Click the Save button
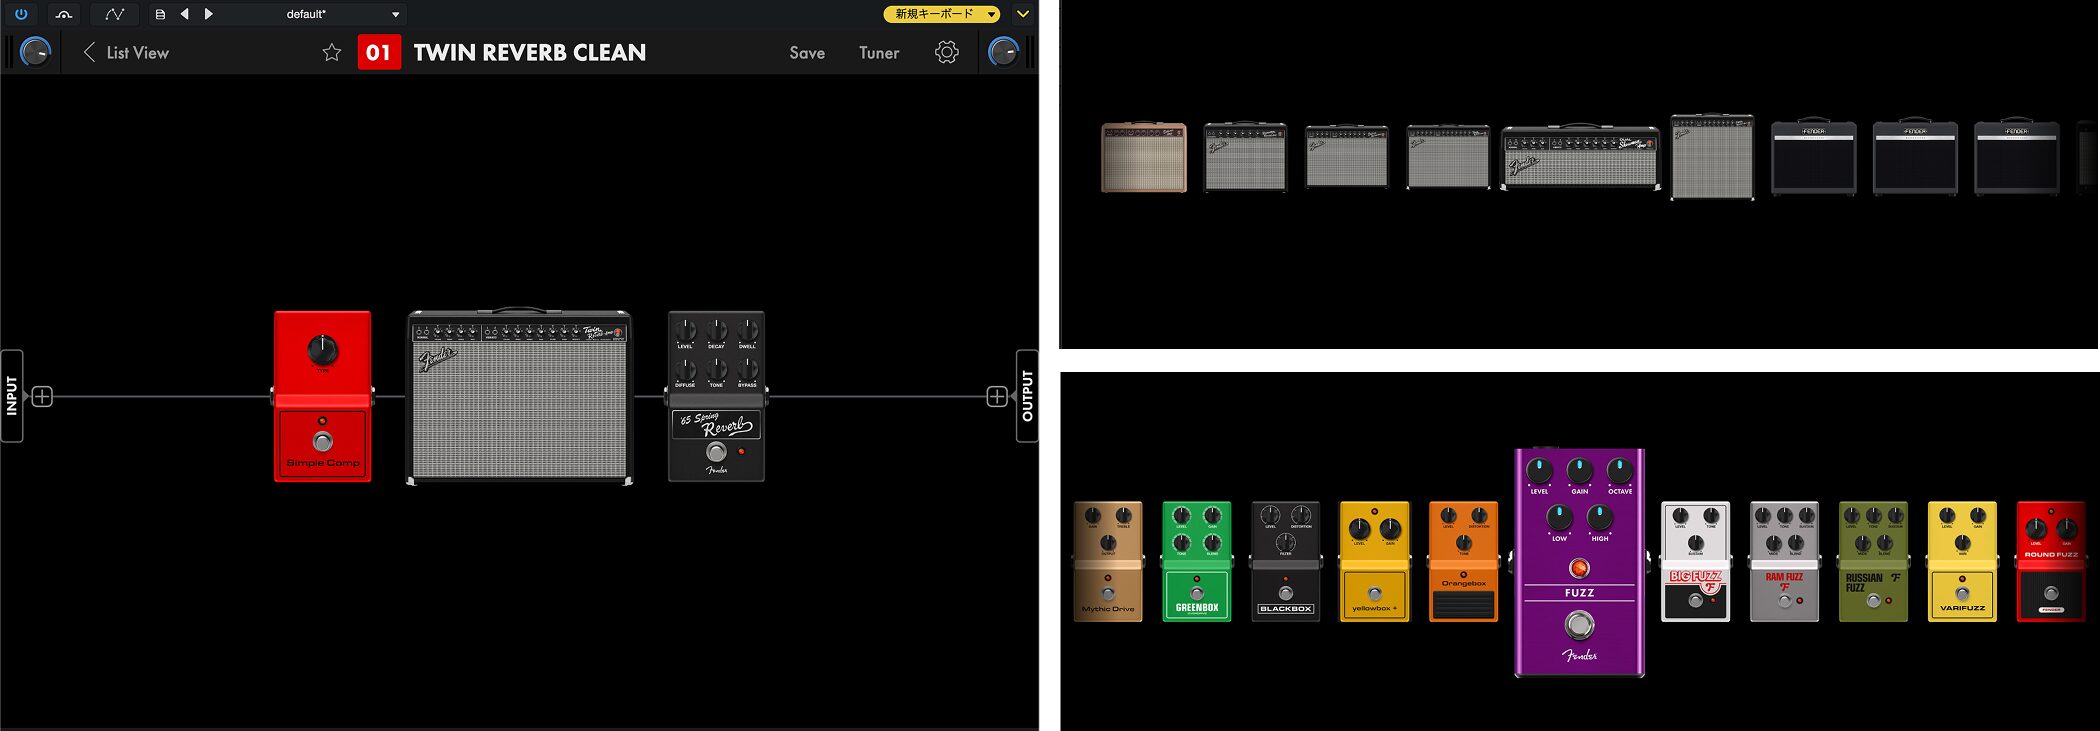The width and height of the screenshot is (2100, 731). 806,53
